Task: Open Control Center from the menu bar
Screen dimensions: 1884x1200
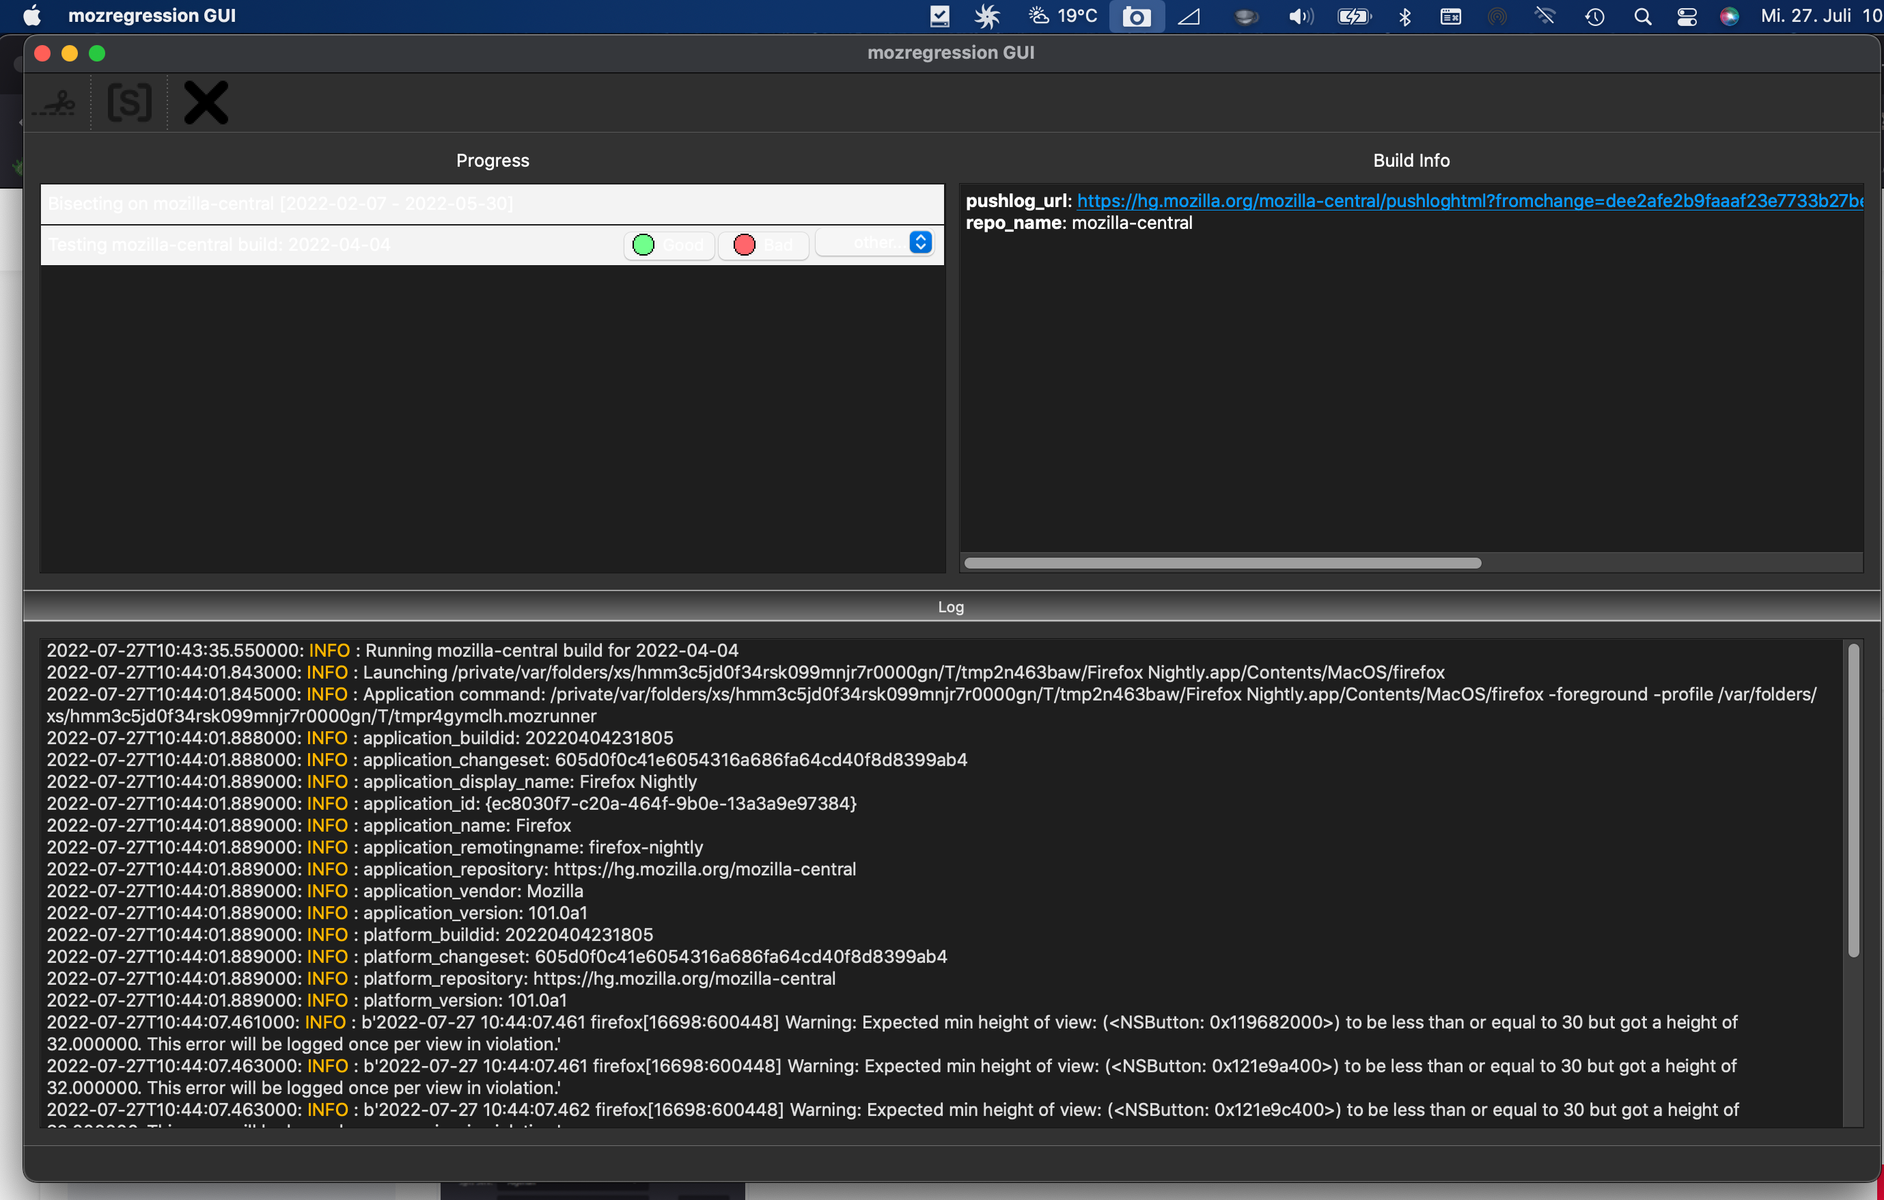Action: (x=1687, y=16)
